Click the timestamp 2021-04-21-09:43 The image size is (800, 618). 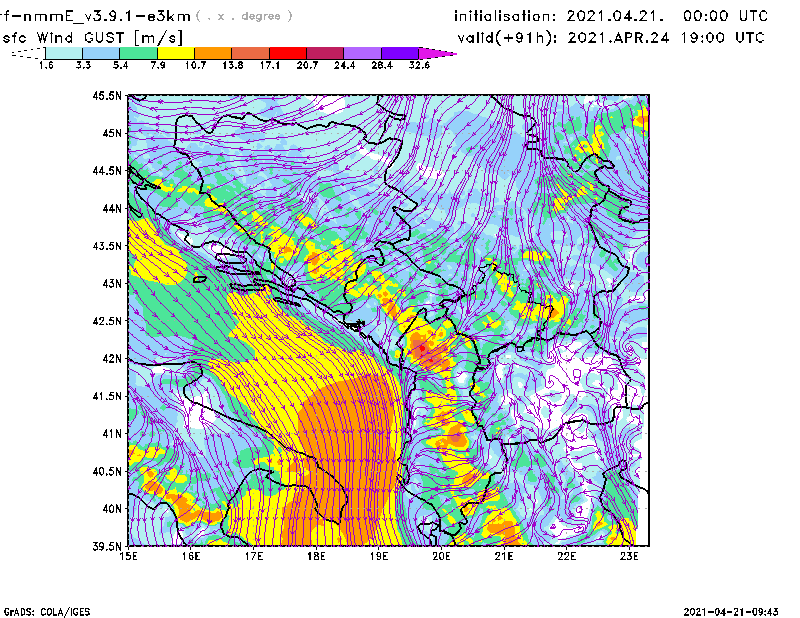coord(731,612)
